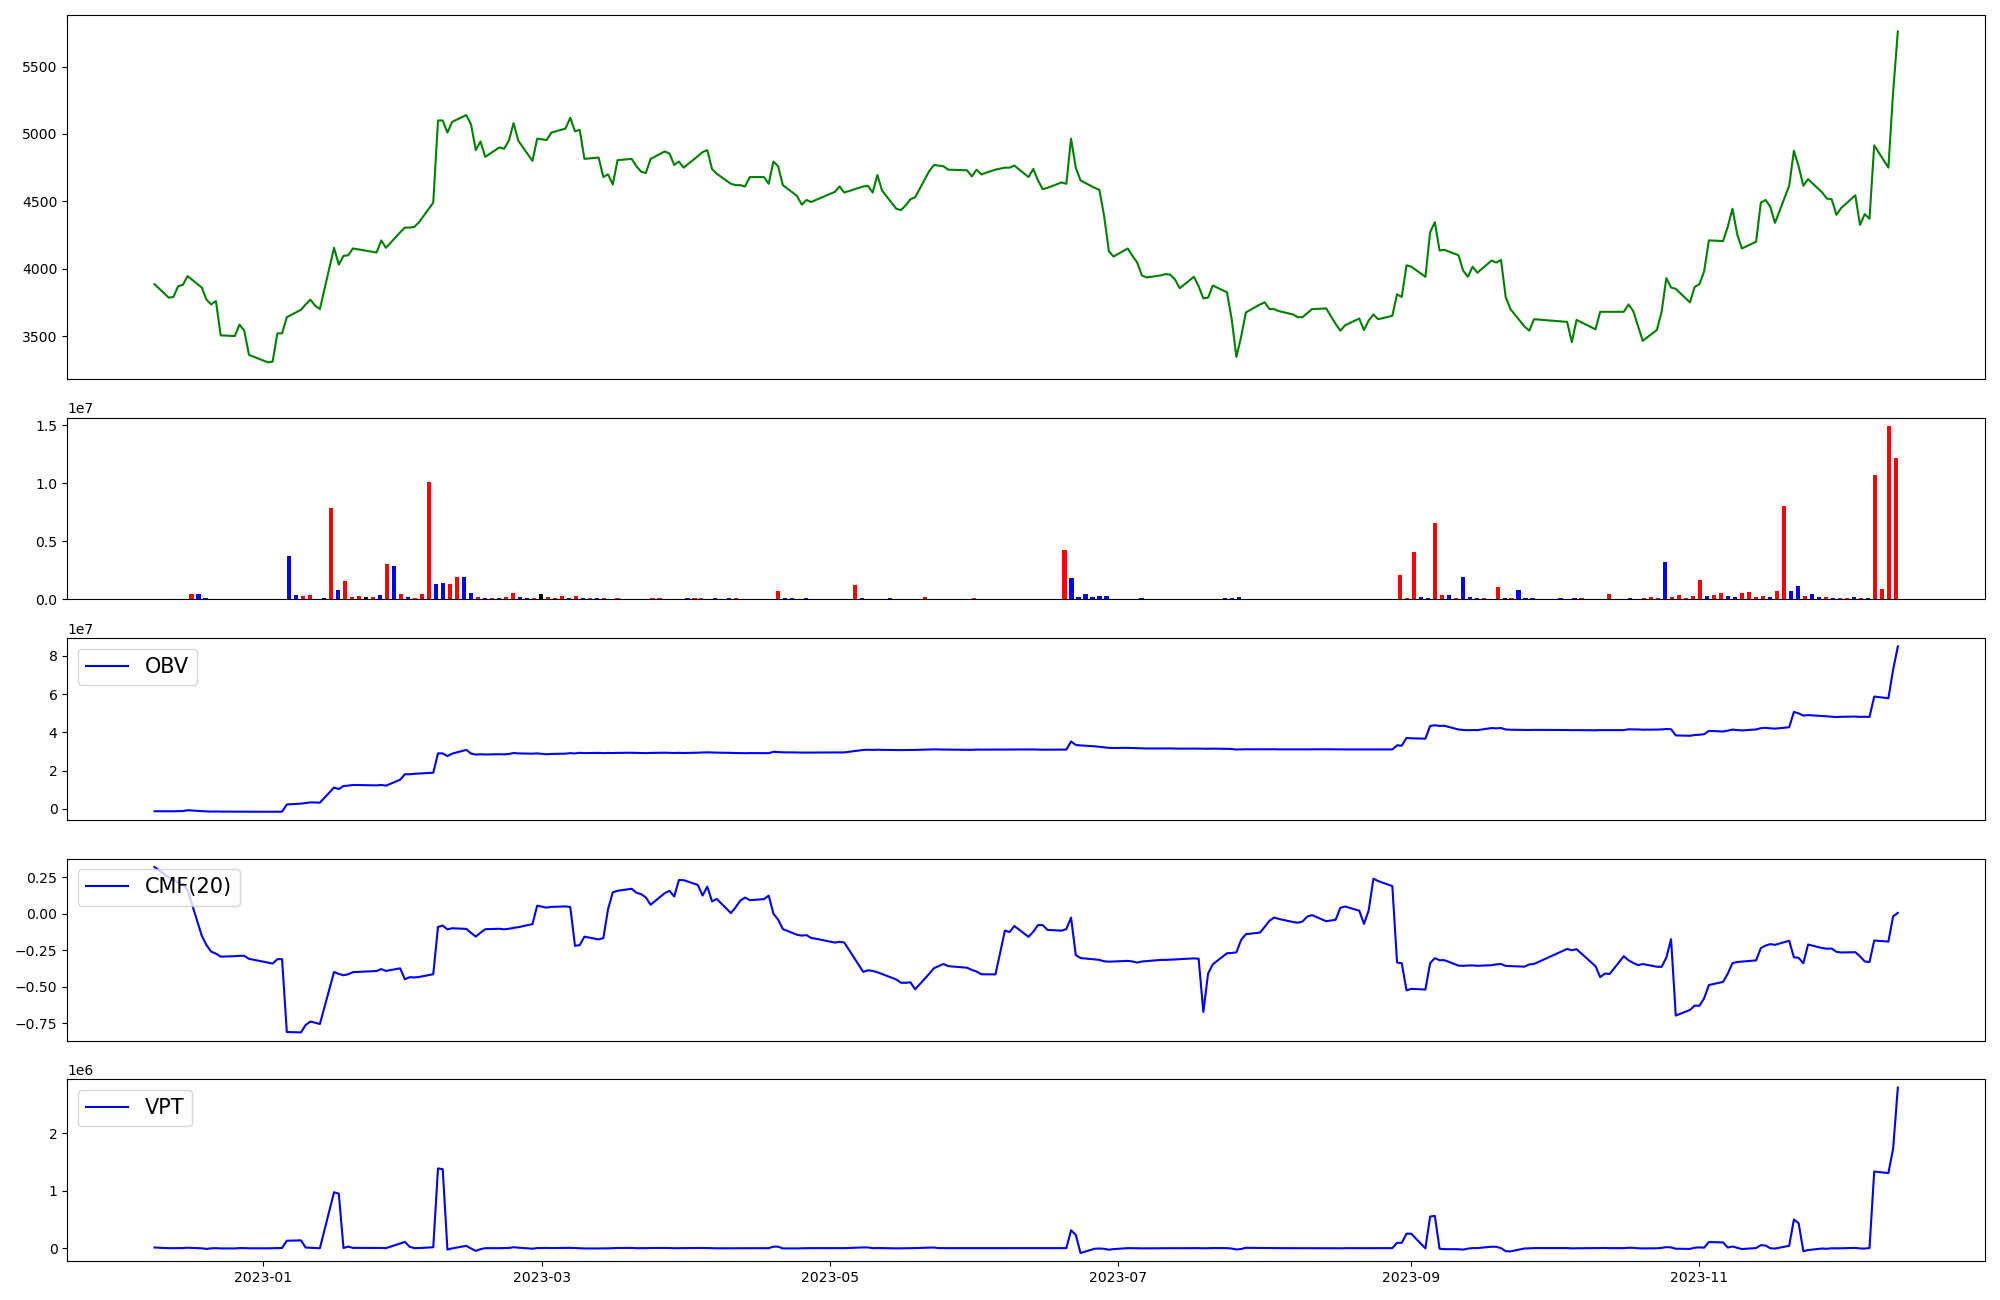2000x1300 pixels.
Task: Click the VPT legend label
Action: 164,1107
